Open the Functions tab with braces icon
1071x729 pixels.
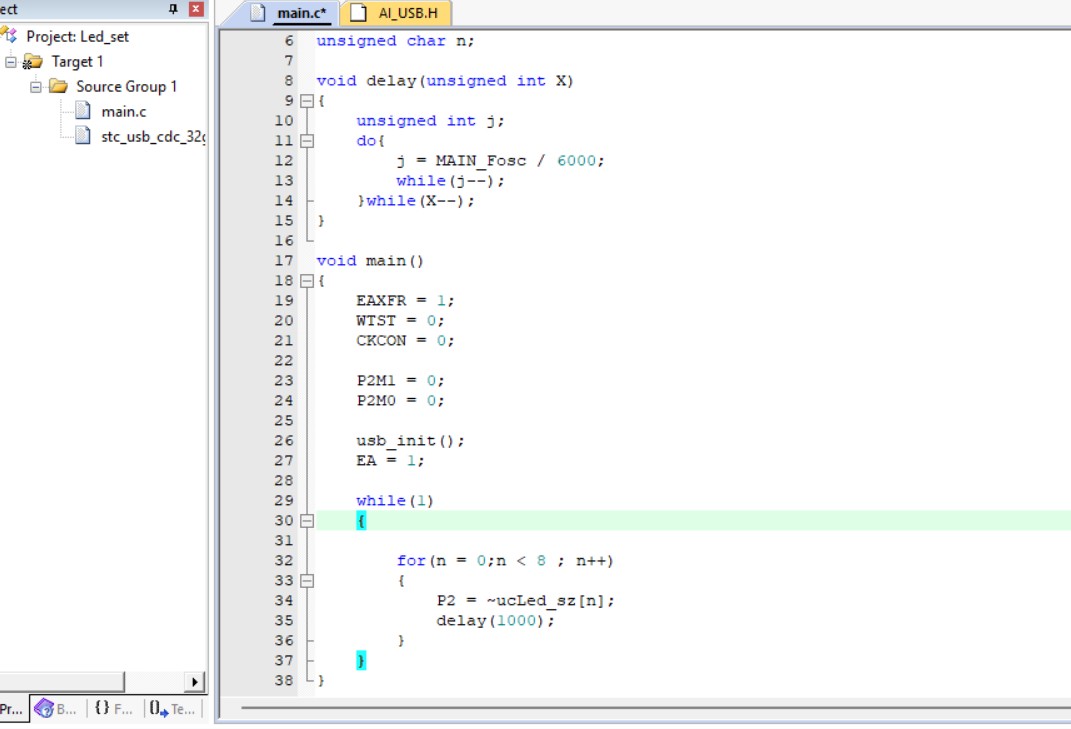(114, 708)
